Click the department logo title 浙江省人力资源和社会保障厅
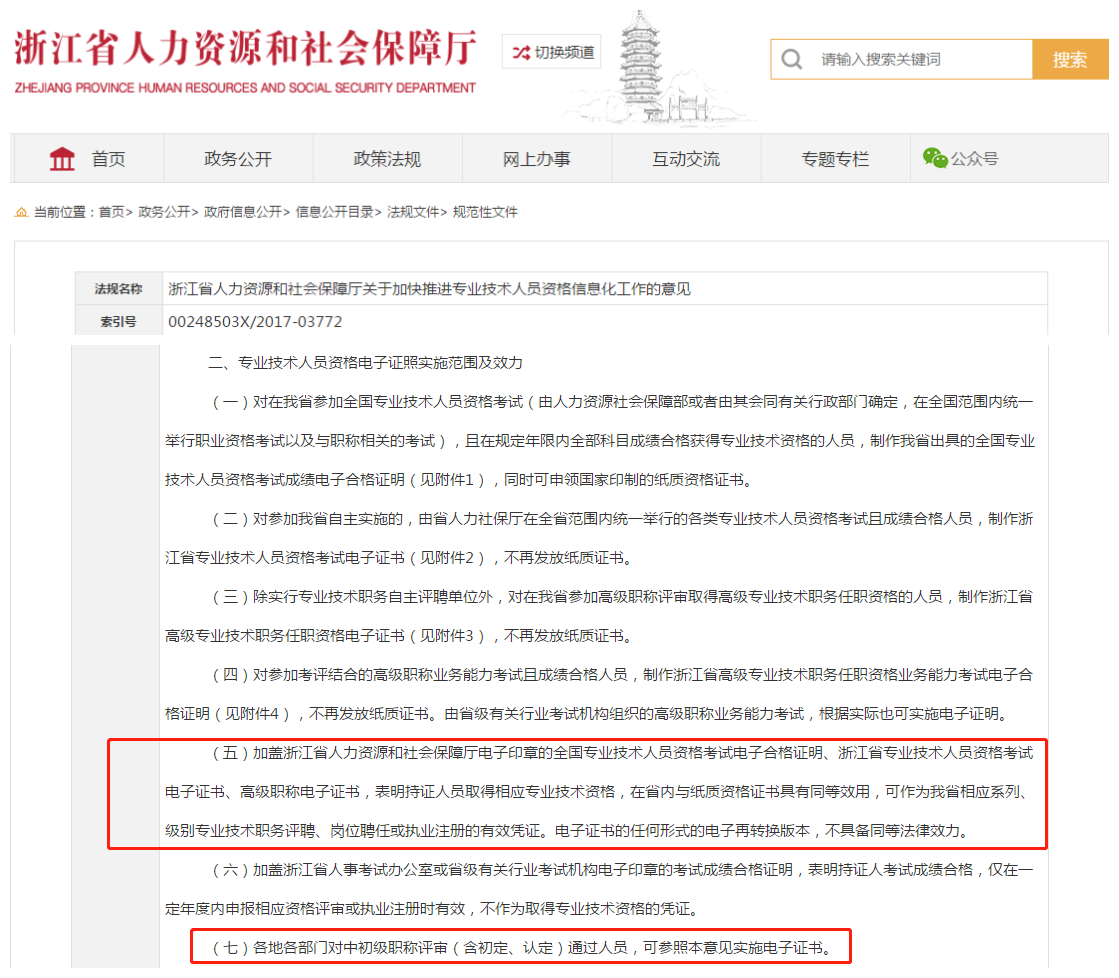Viewport: 1119px width, 978px height. (x=243, y=48)
